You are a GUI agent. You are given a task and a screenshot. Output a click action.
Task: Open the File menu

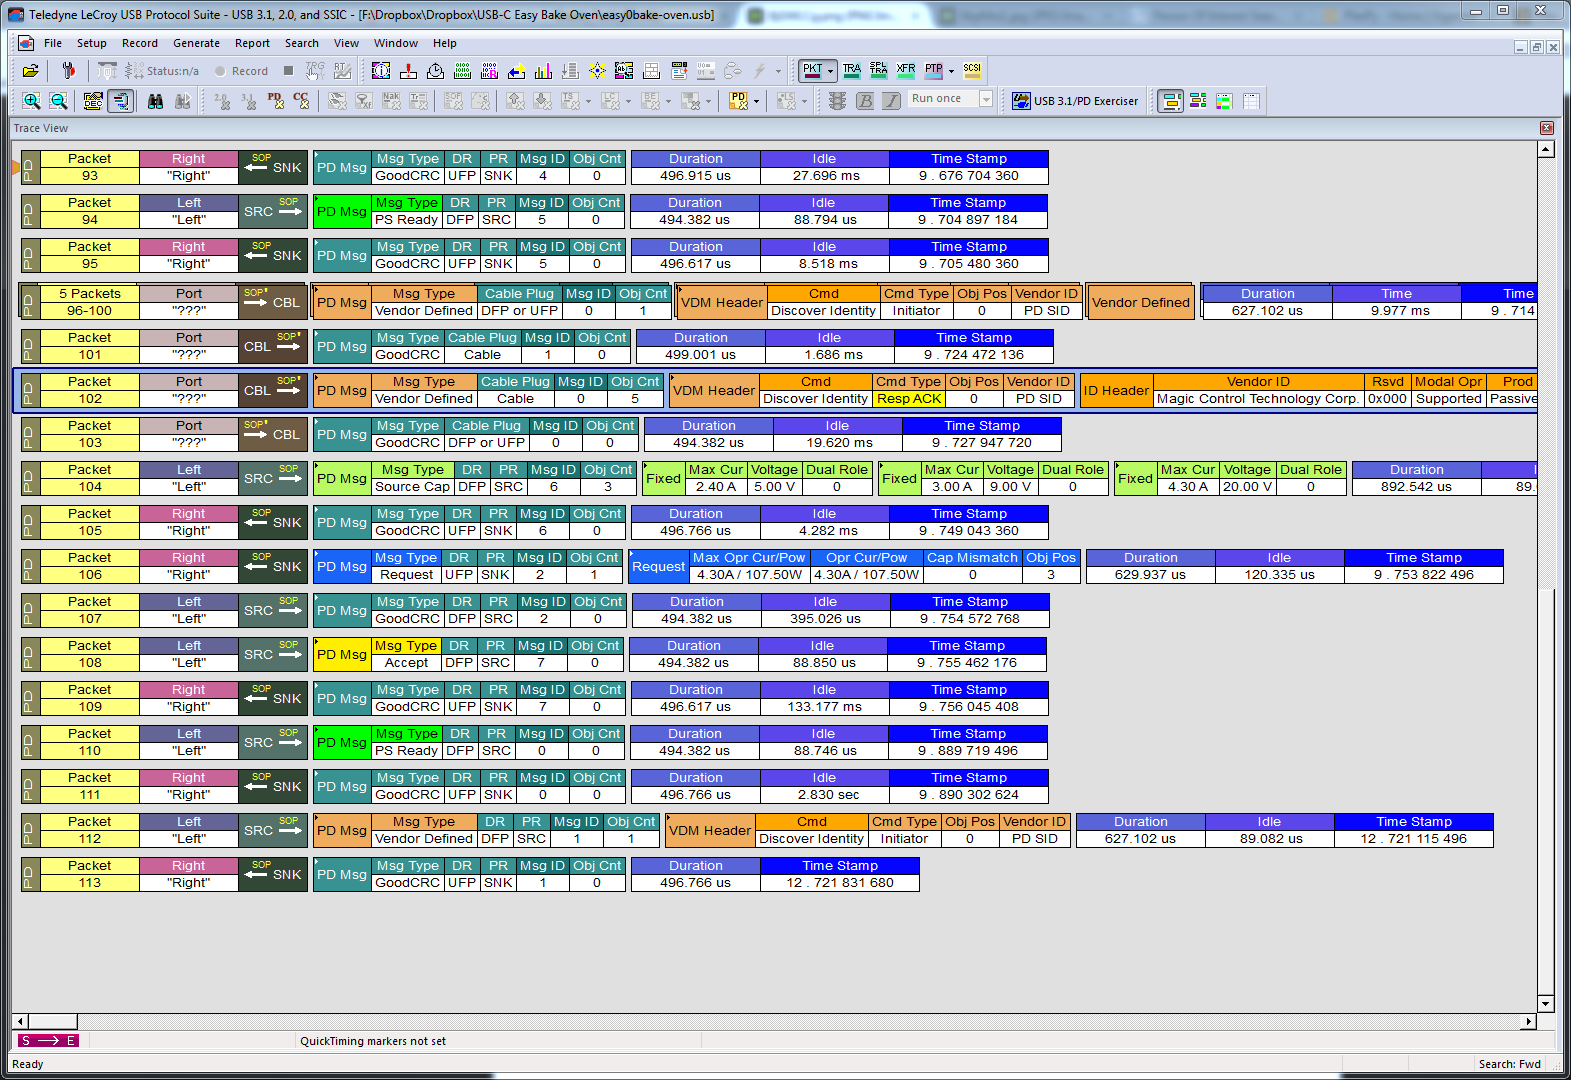pos(53,43)
